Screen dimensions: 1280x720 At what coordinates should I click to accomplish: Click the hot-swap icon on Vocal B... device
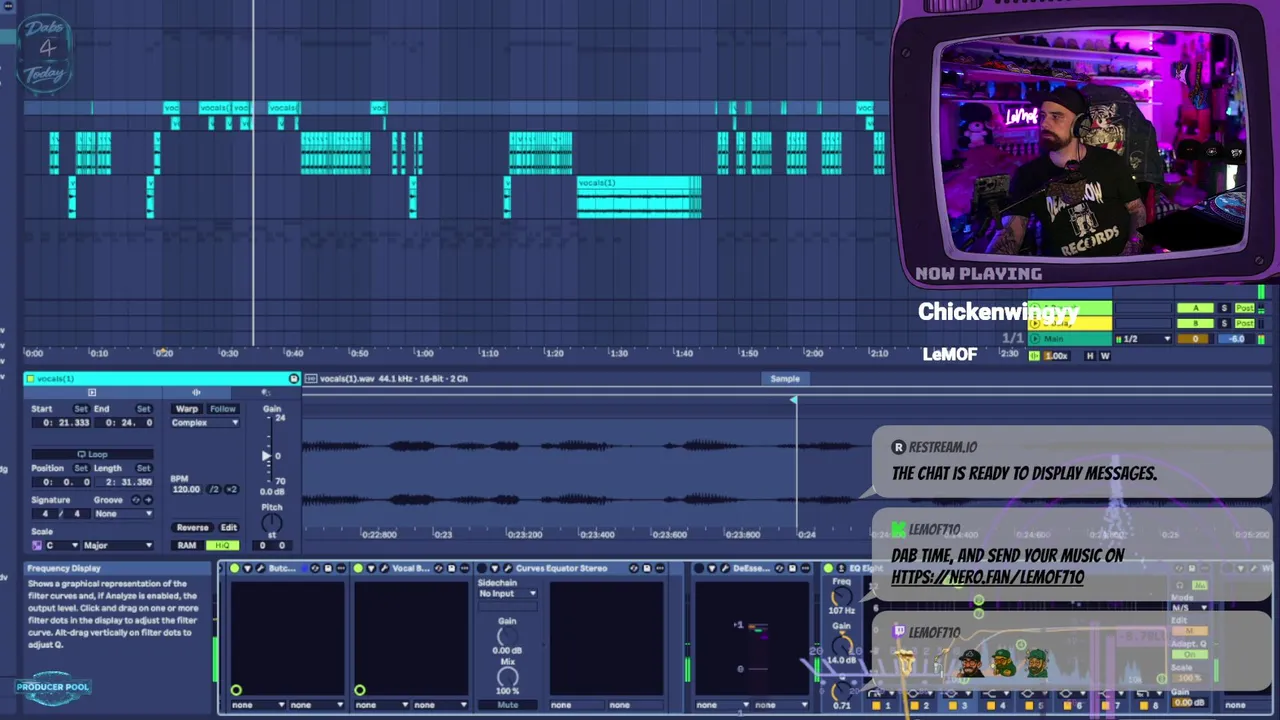(x=439, y=568)
